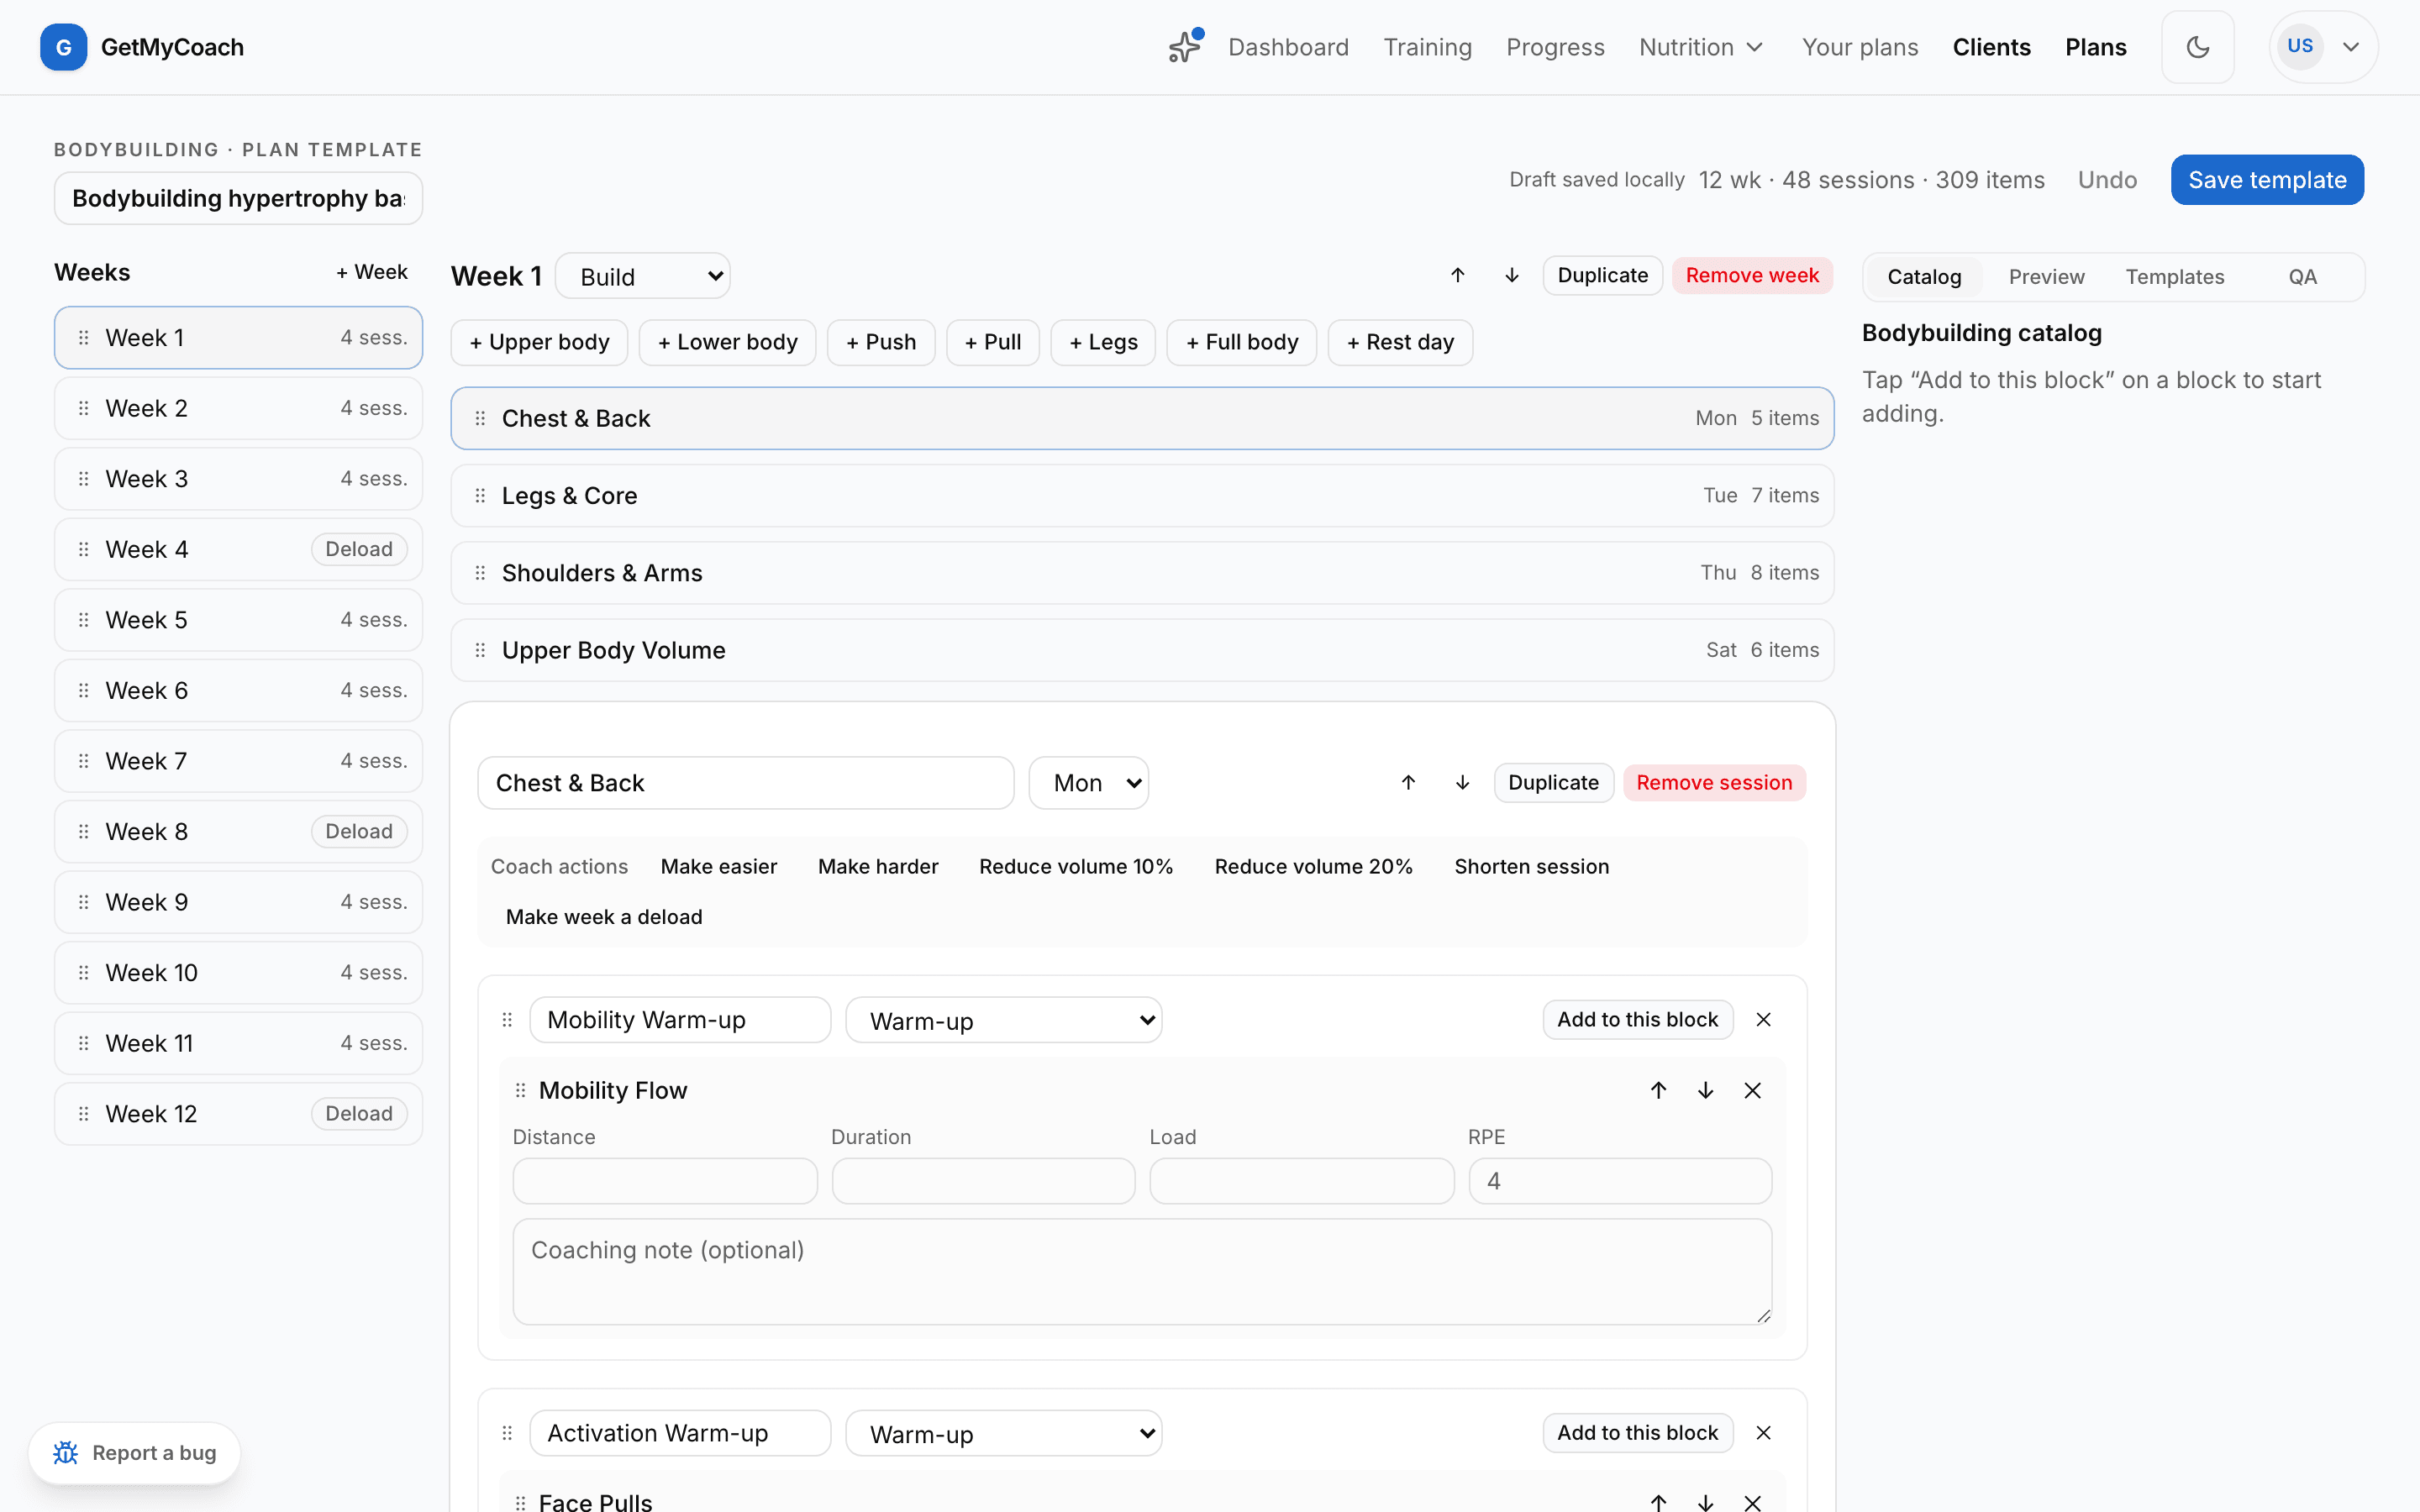Screen dimensions: 2420x1512
Task: Add a + Rest day session
Action: tap(1399, 342)
